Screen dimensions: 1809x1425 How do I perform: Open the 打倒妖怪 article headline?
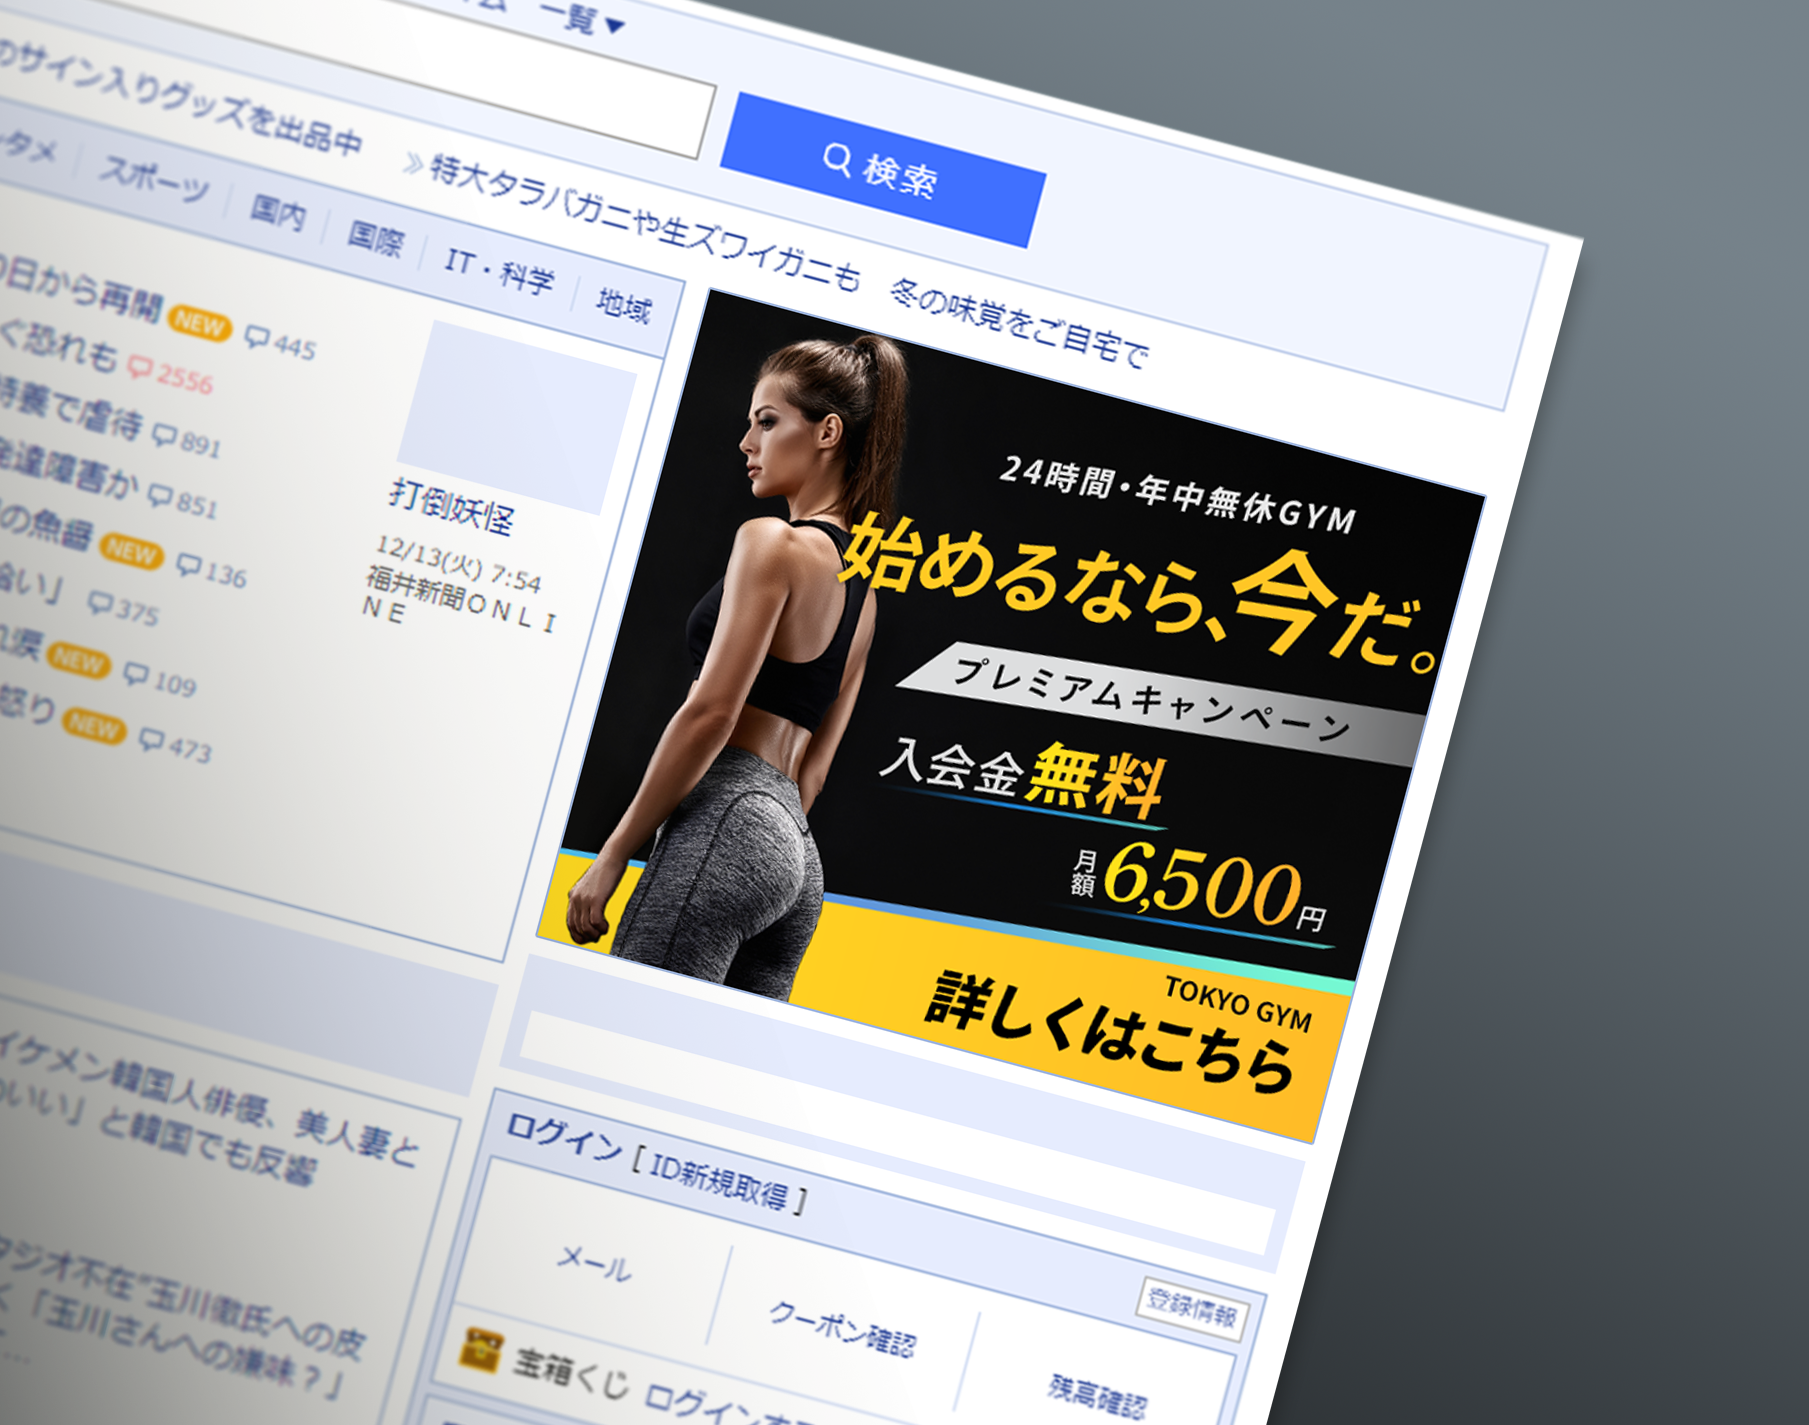451,507
